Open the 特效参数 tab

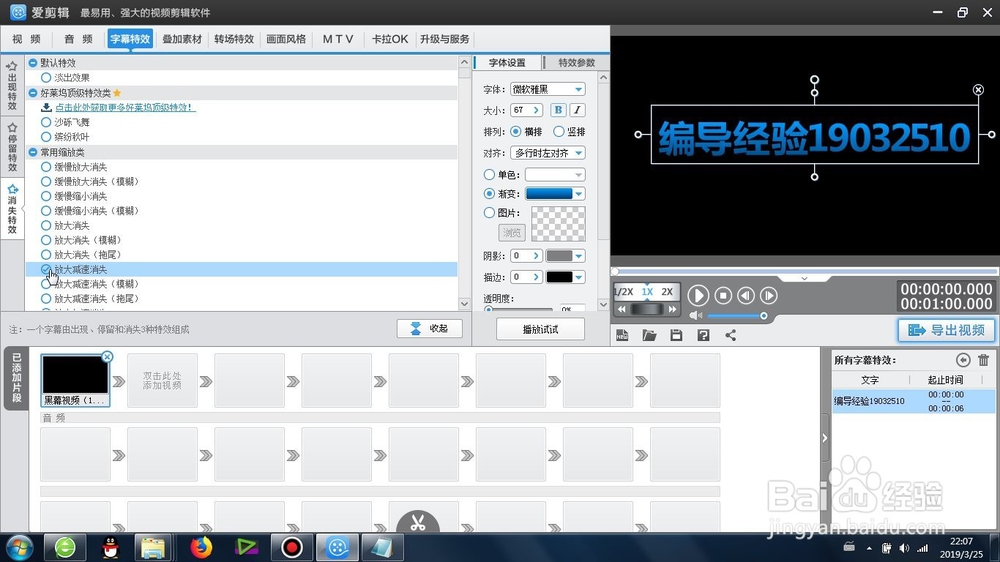[577, 63]
